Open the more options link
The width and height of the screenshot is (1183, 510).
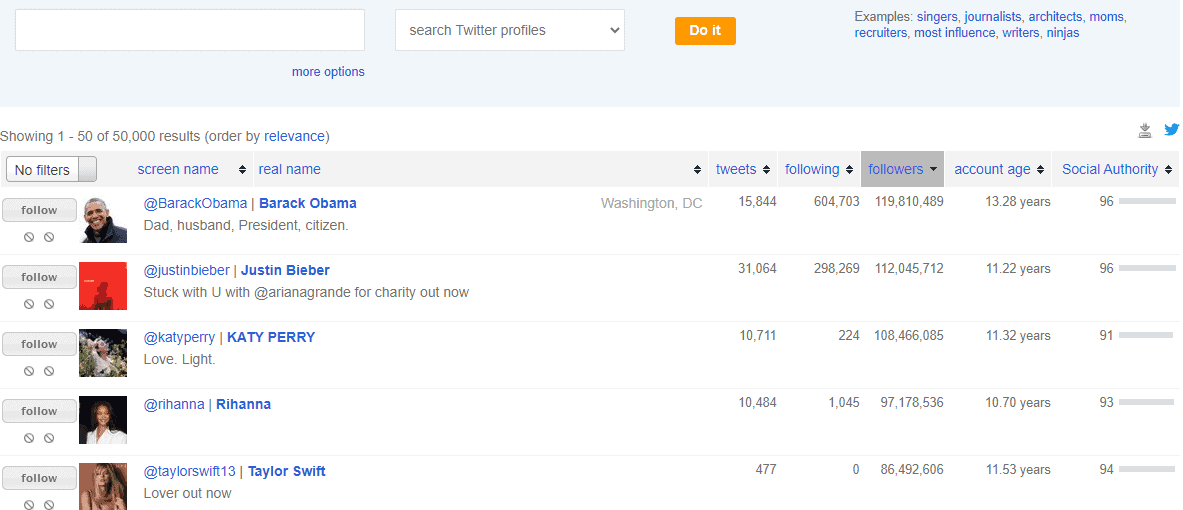328,72
